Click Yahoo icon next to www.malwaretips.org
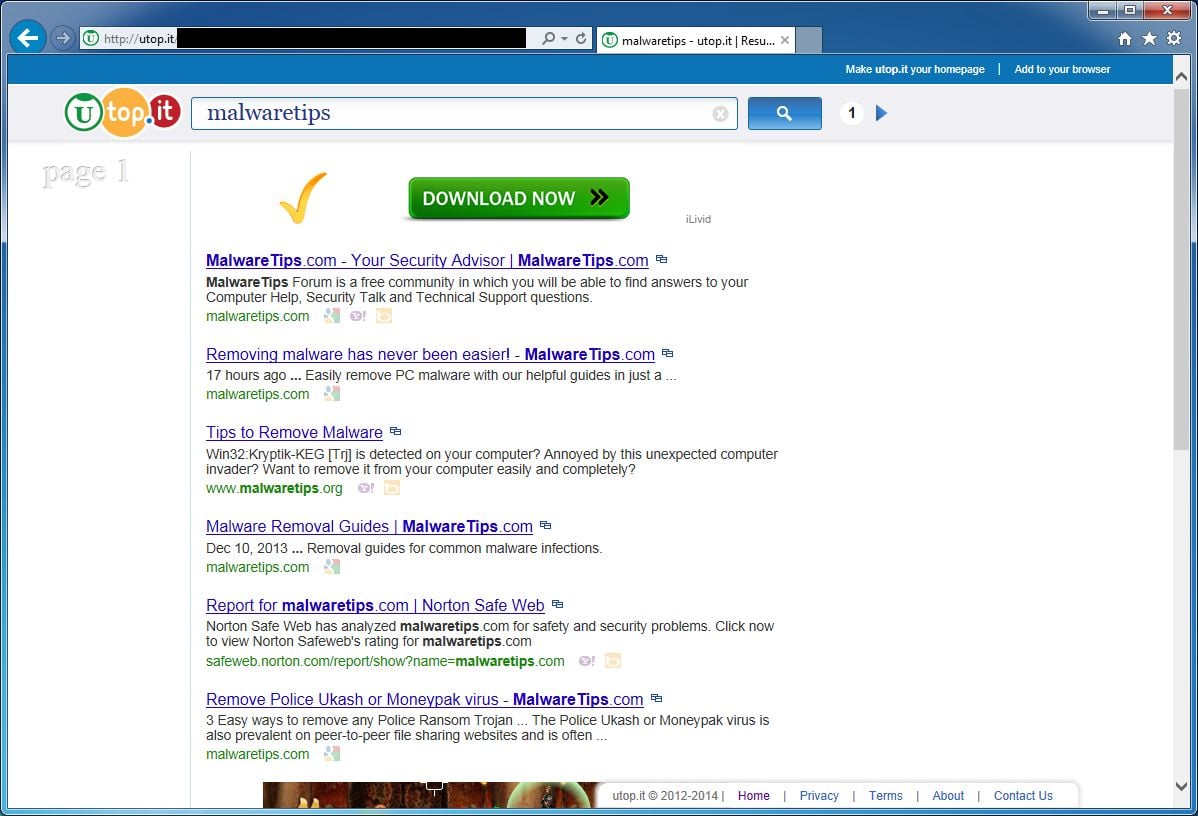Image resolution: width=1198 pixels, height=816 pixels. coord(366,487)
